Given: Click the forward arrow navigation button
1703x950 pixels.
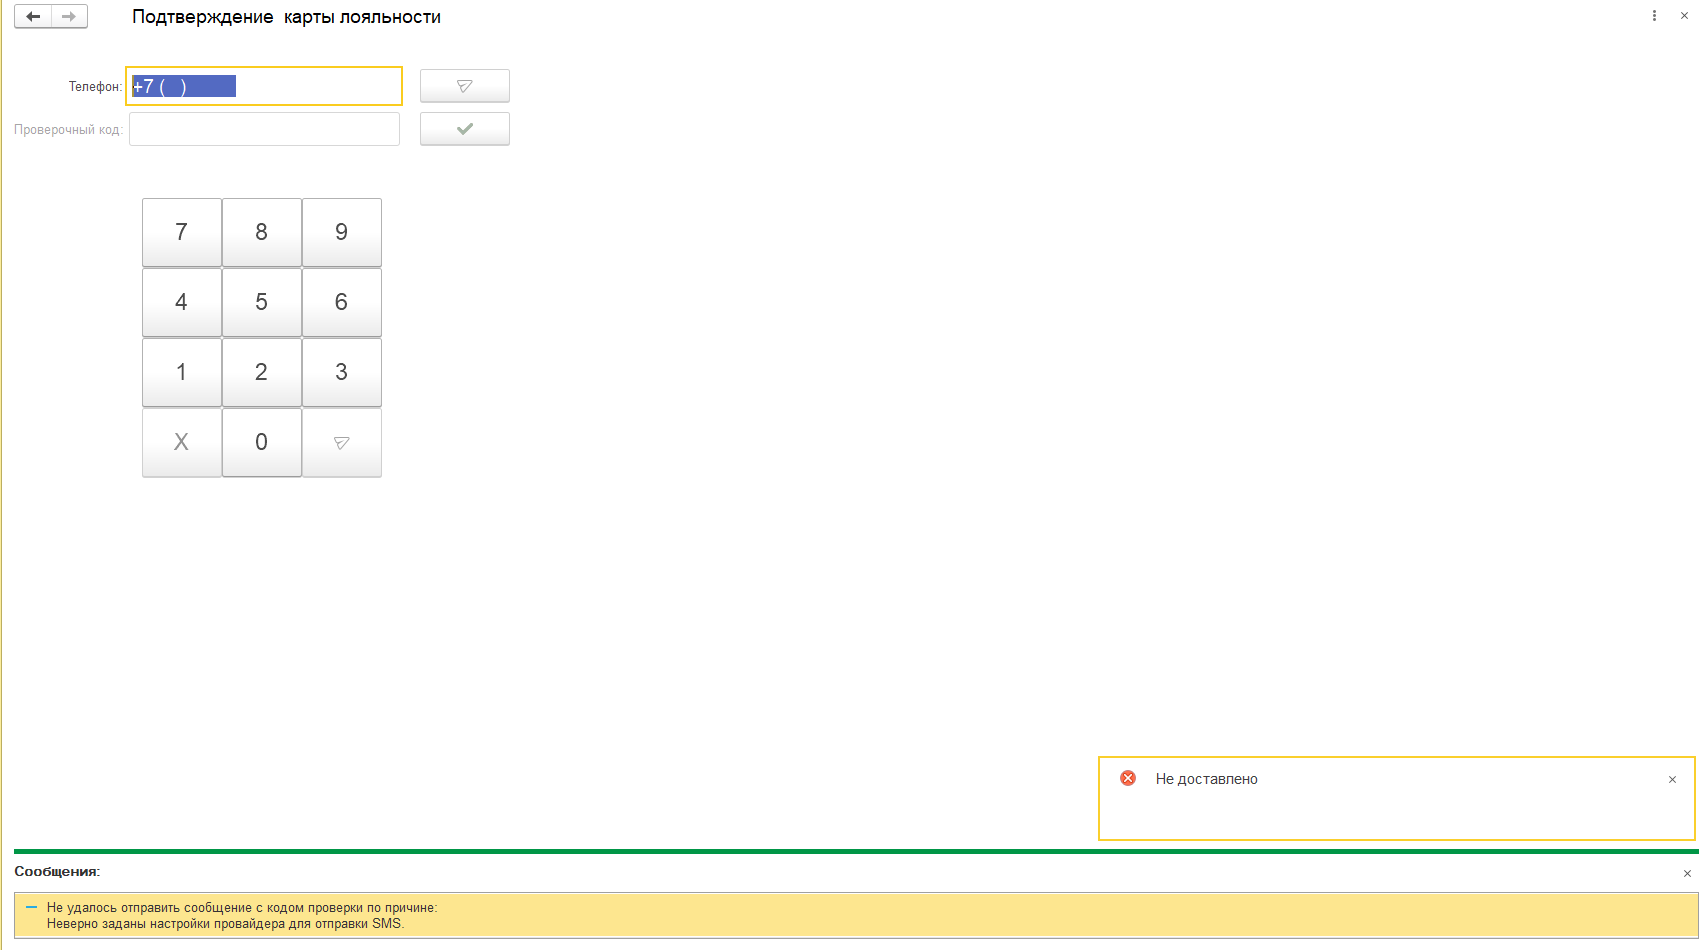Looking at the screenshot, I should [69, 17].
